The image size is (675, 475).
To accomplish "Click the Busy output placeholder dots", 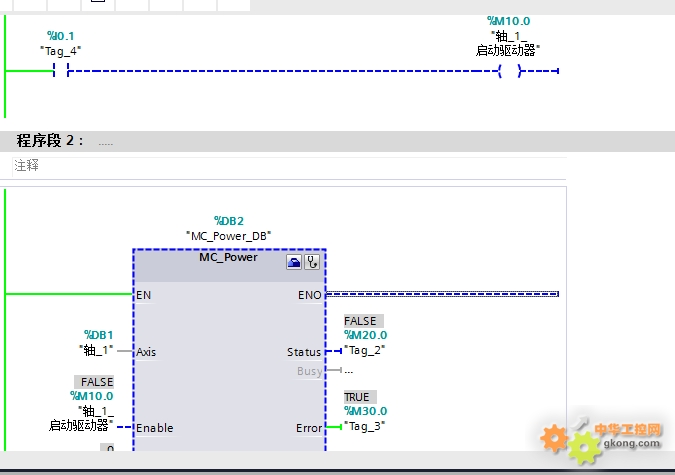I will [348, 371].
